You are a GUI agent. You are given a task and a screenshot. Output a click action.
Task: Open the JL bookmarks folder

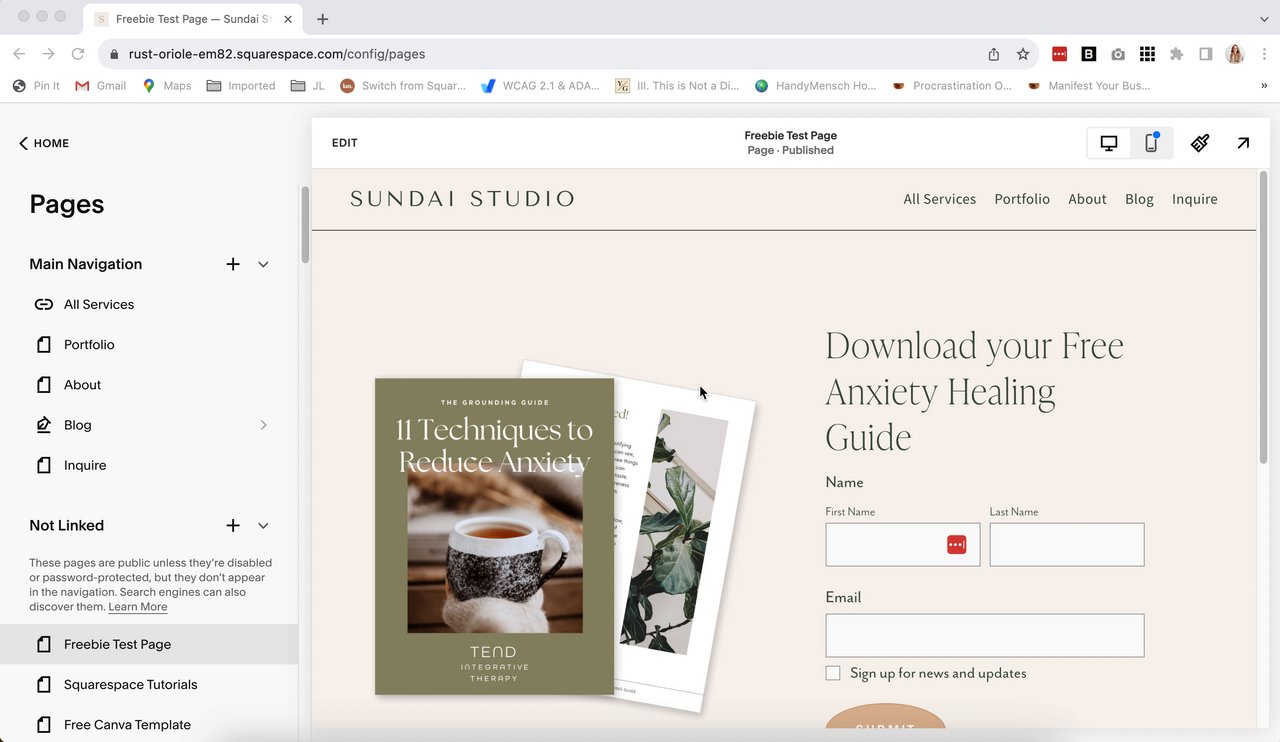tap(308, 86)
